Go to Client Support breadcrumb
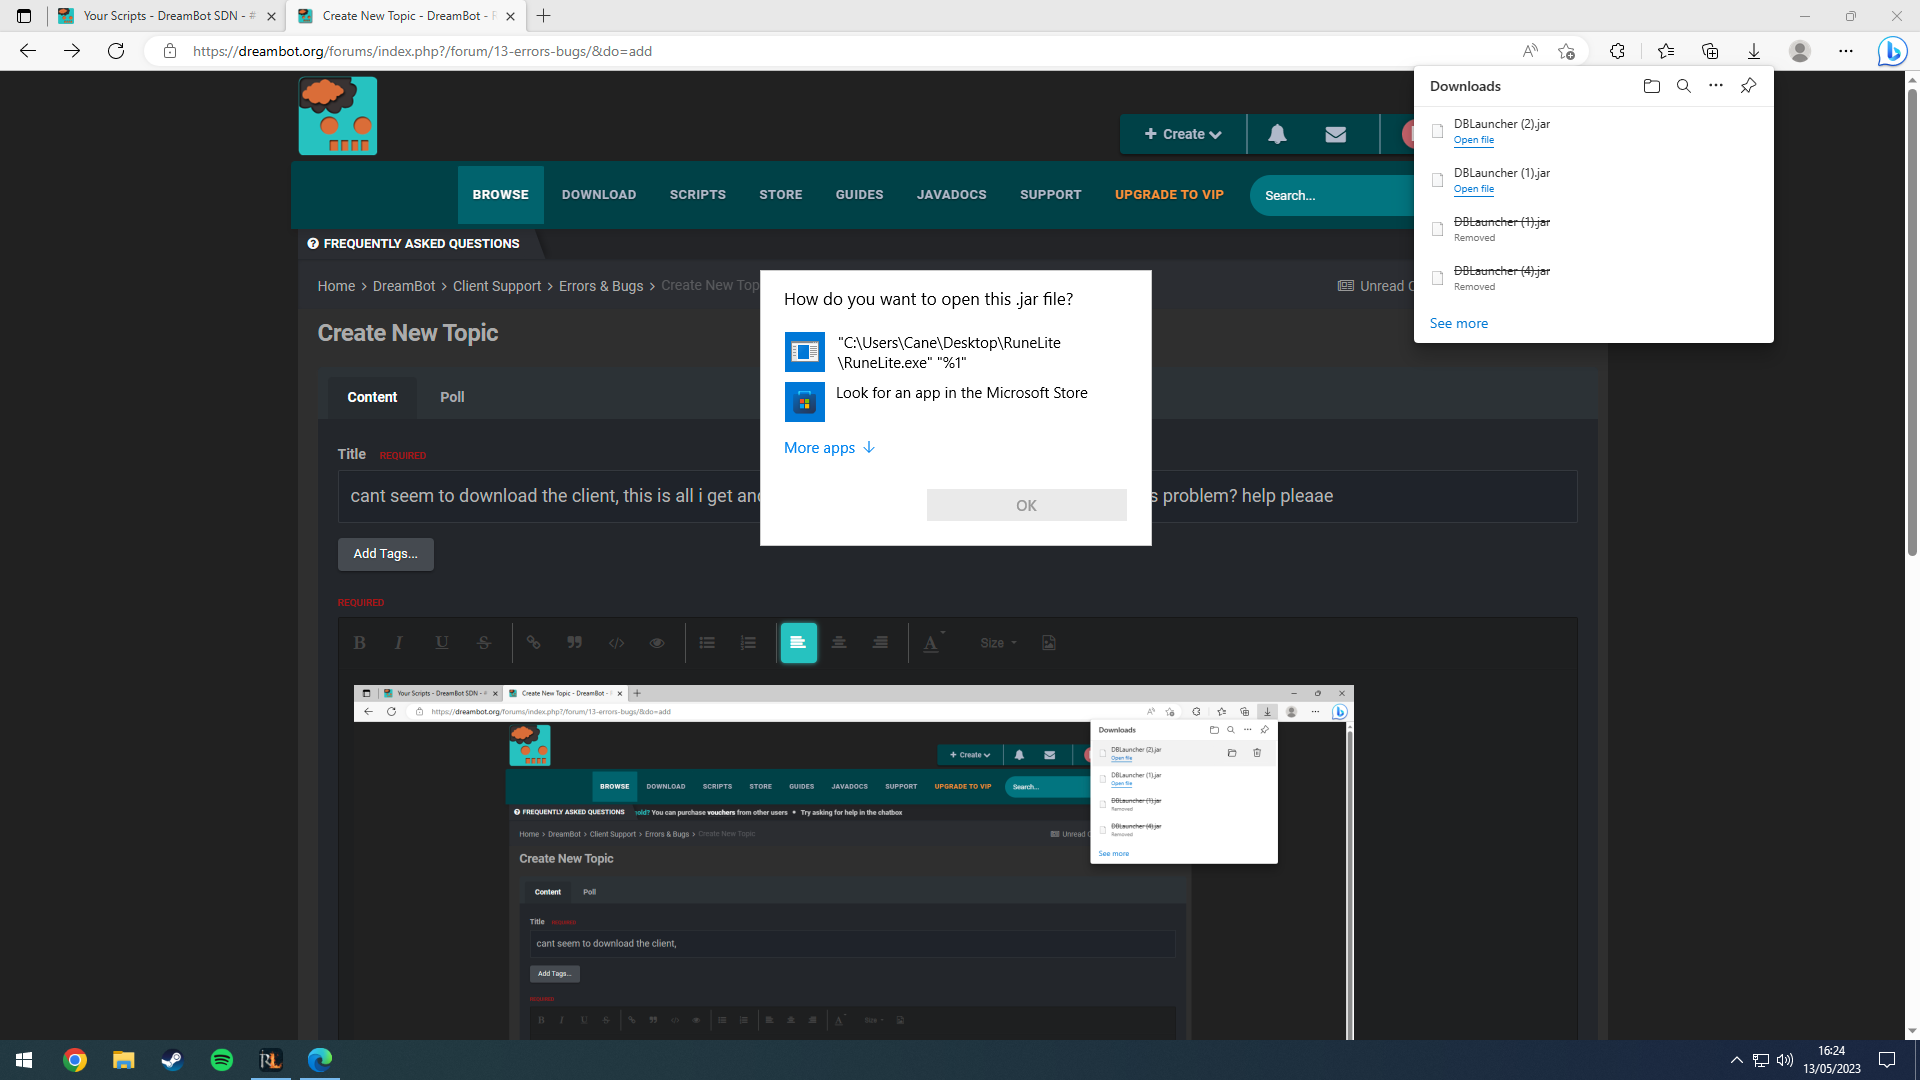Screen dimensions: 1920x1080 (x=497, y=286)
